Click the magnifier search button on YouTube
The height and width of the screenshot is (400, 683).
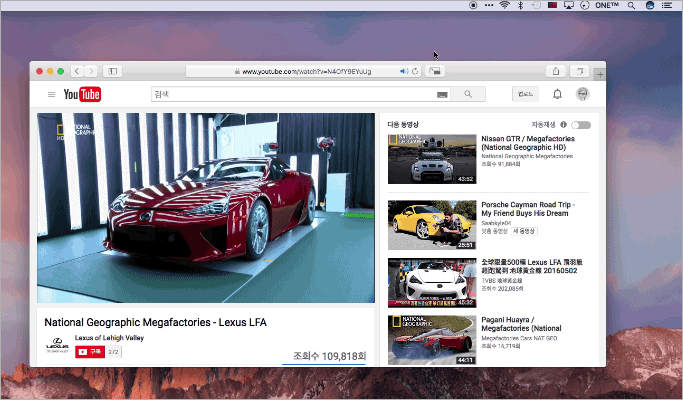coord(468,94)
